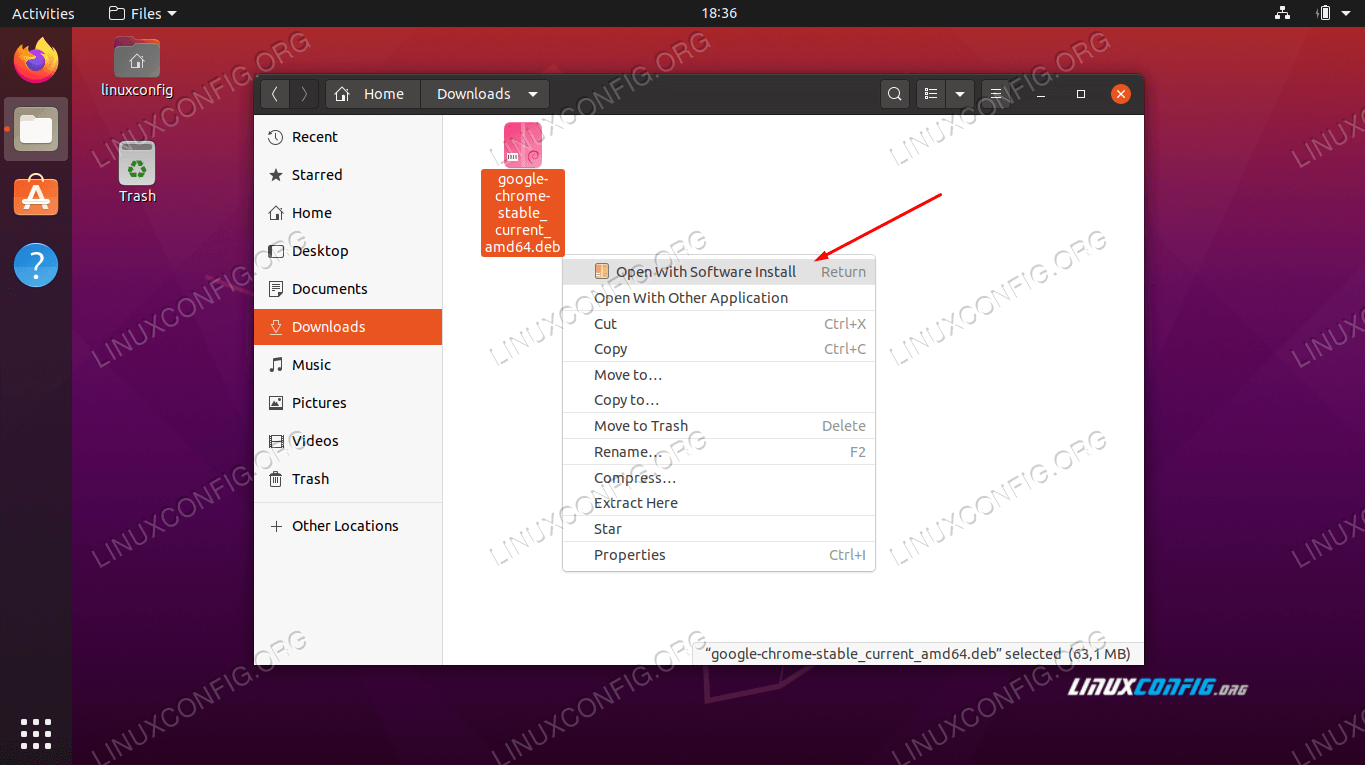Choose Extract Here
This screenshot has width=1365, height=765.
(x=719, y=503)
